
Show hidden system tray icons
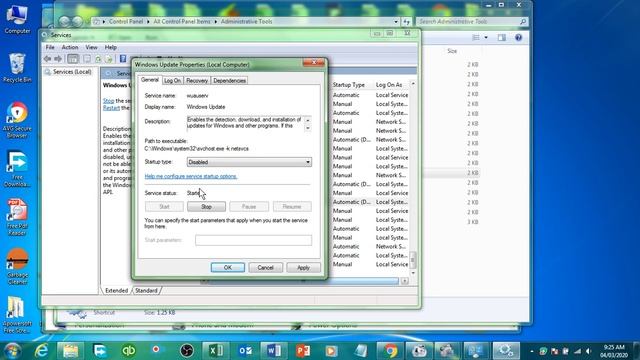(532, 351)
